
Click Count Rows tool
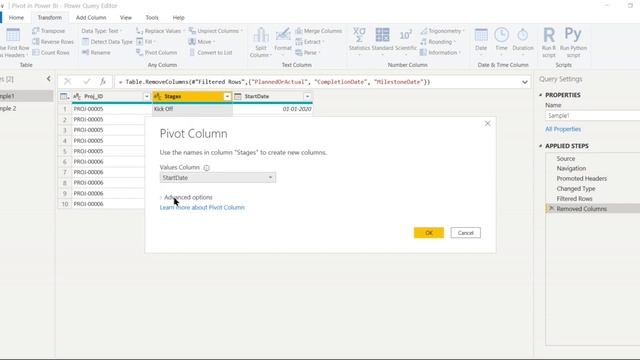[51, 53]
